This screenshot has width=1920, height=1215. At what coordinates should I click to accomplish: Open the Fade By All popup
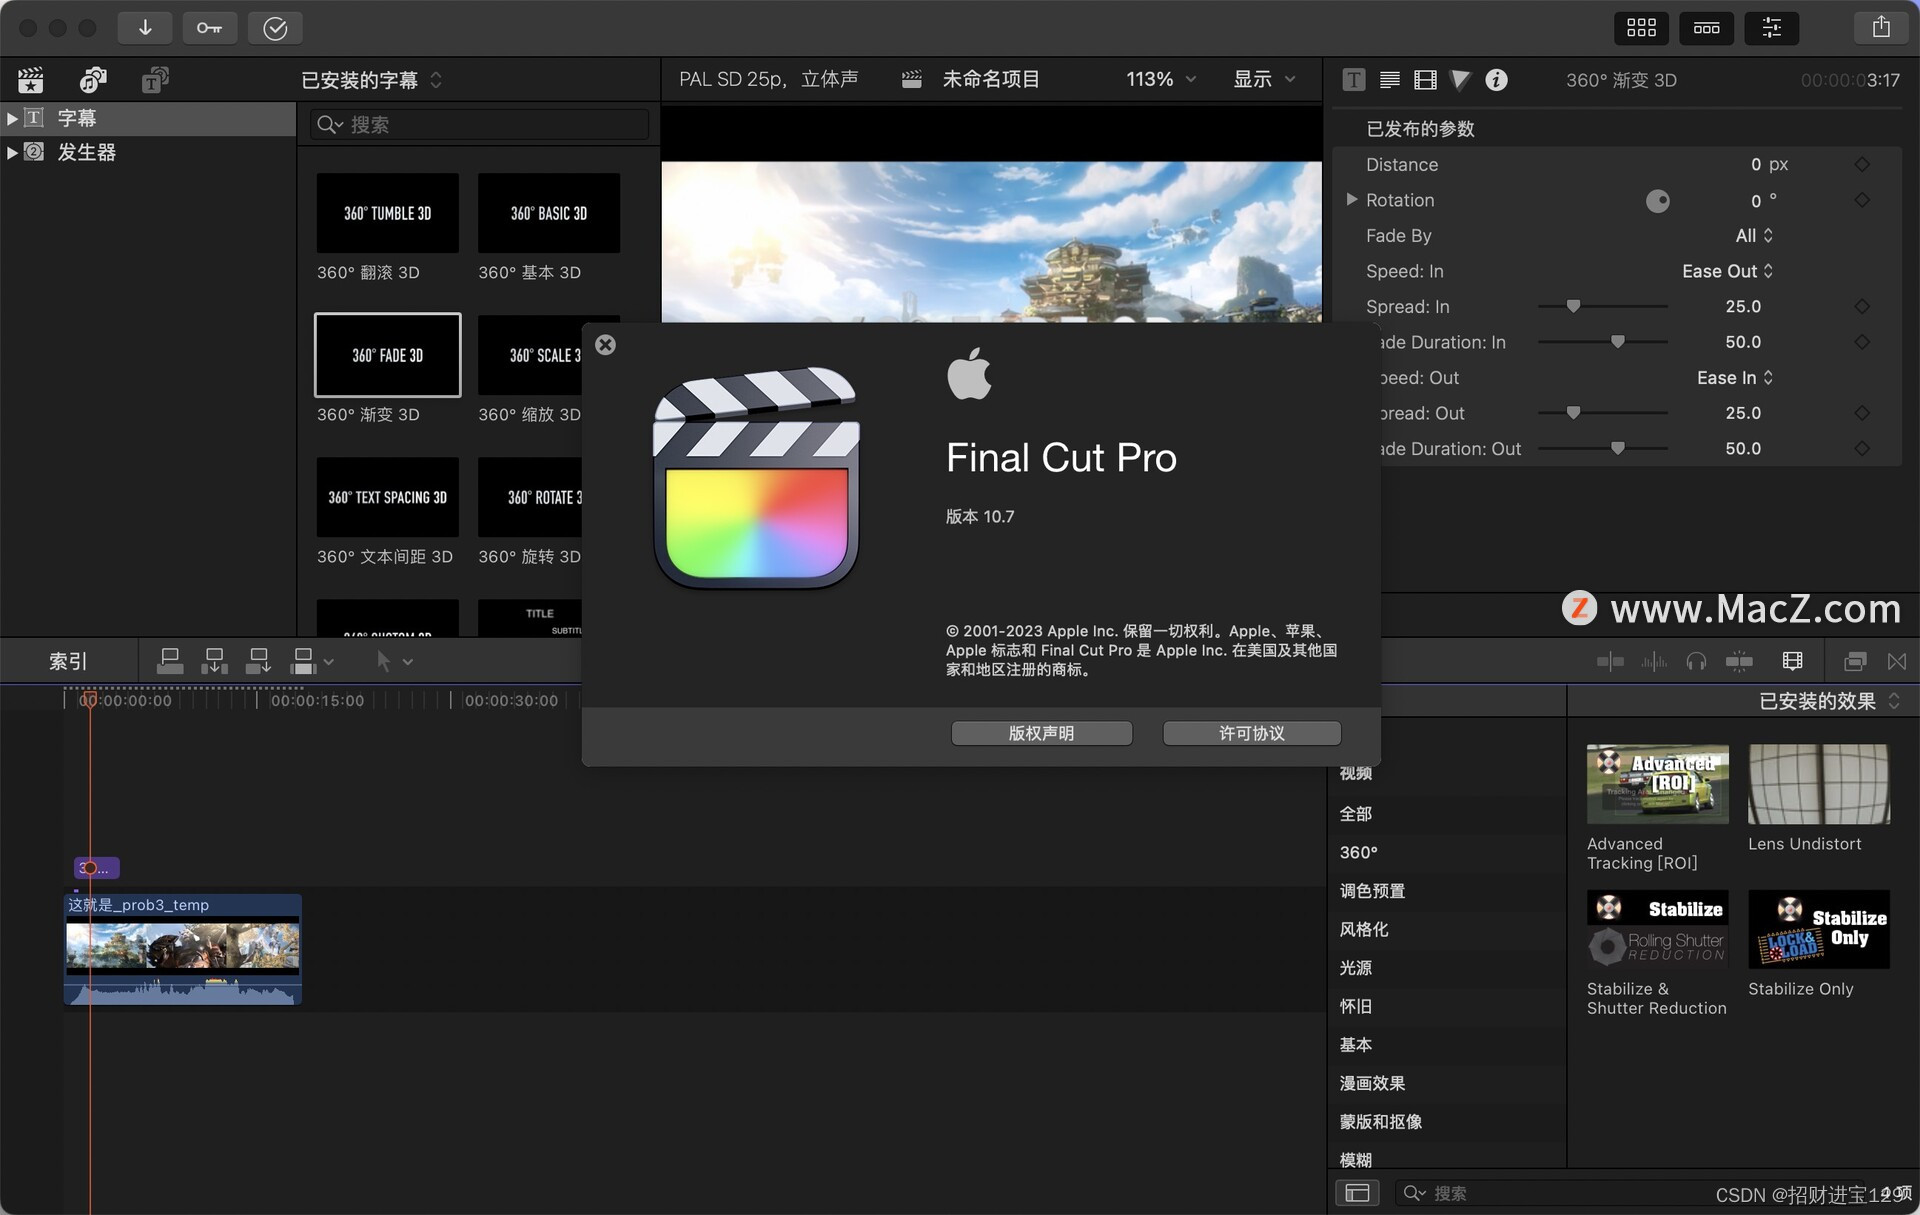point(1754,236)
